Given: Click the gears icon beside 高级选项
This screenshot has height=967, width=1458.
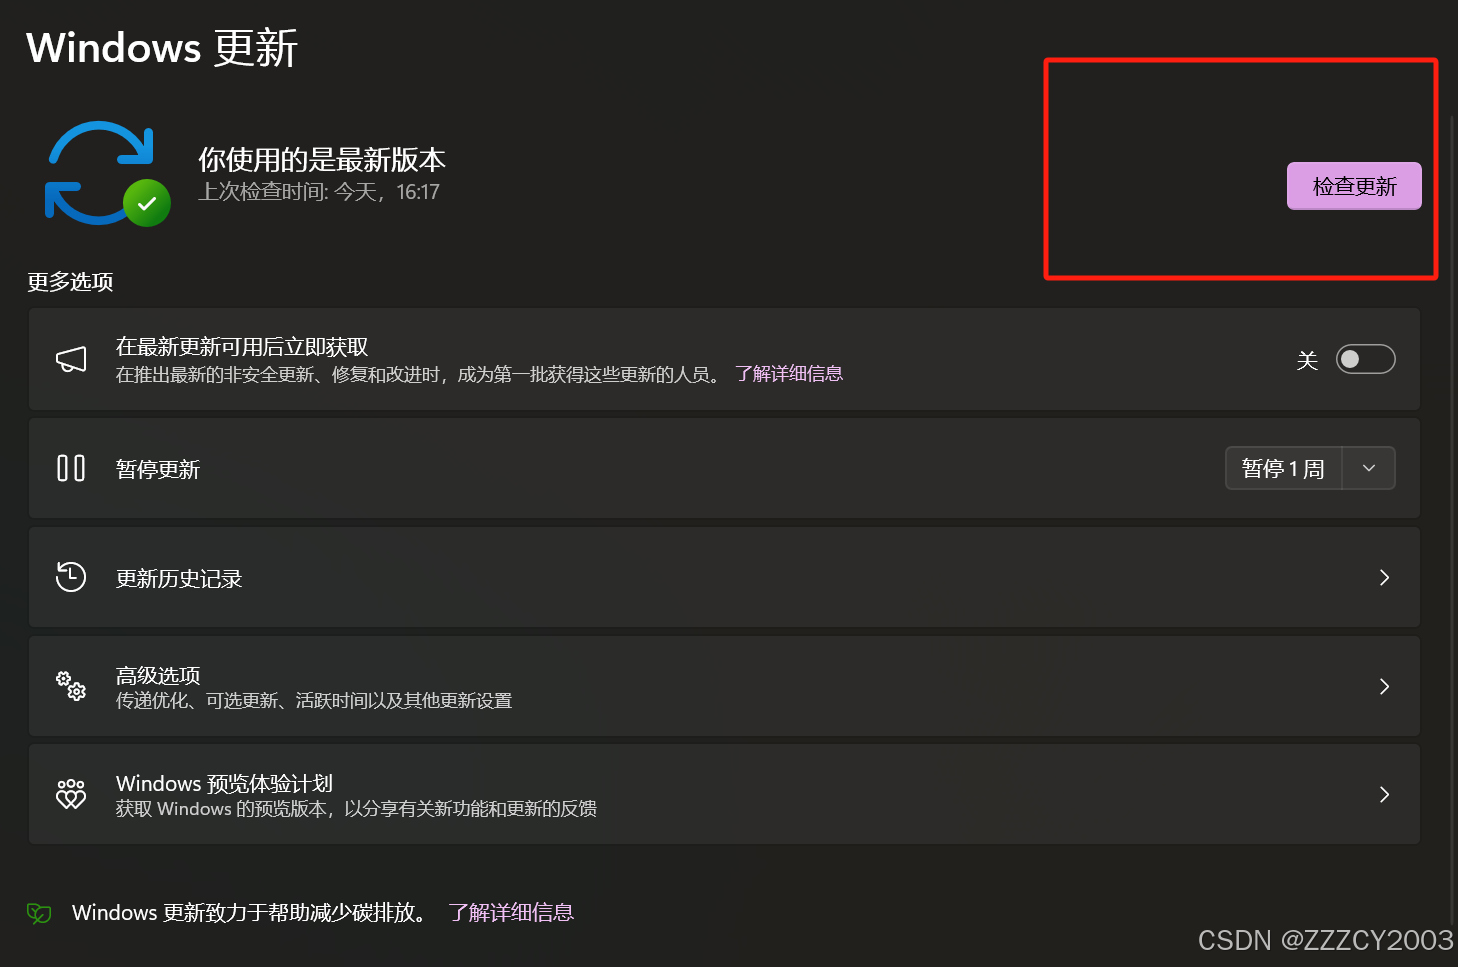Looking at the screenshot, I should pyautogui.click(x=71, y=686).
